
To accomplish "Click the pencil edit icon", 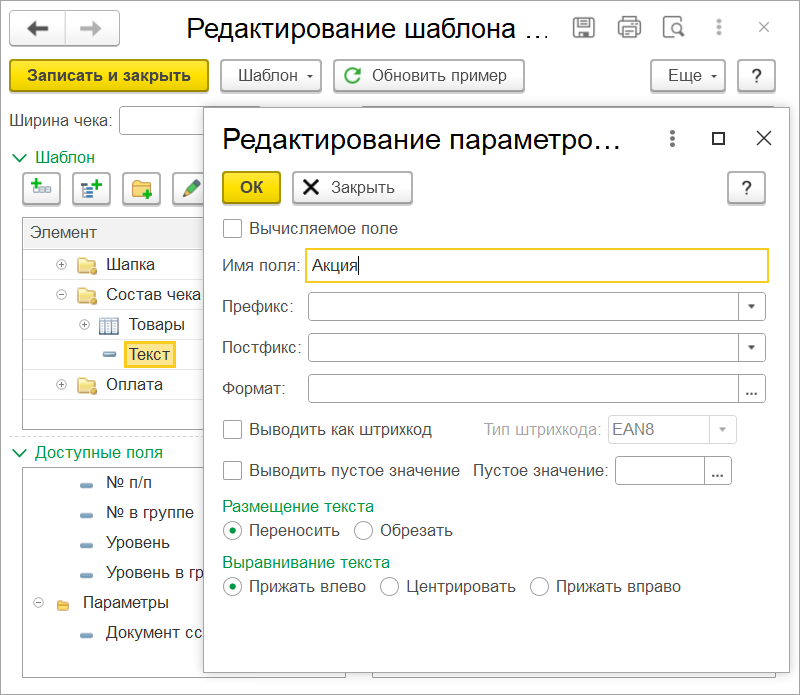I will (x=187, y=188).
